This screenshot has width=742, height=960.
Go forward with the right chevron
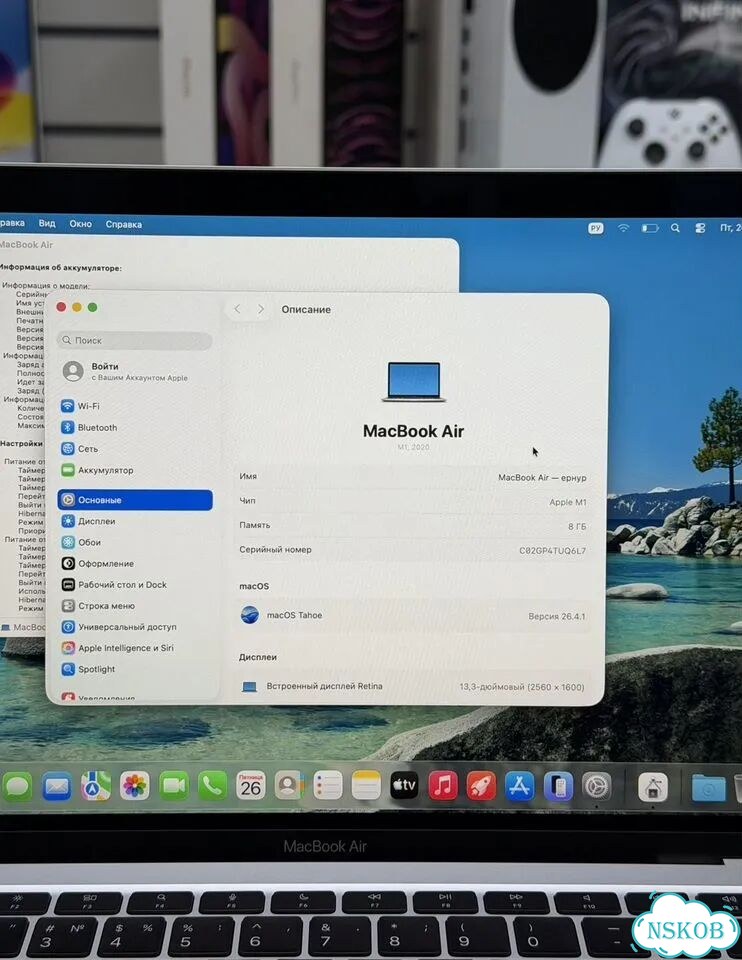pos(261,309)
